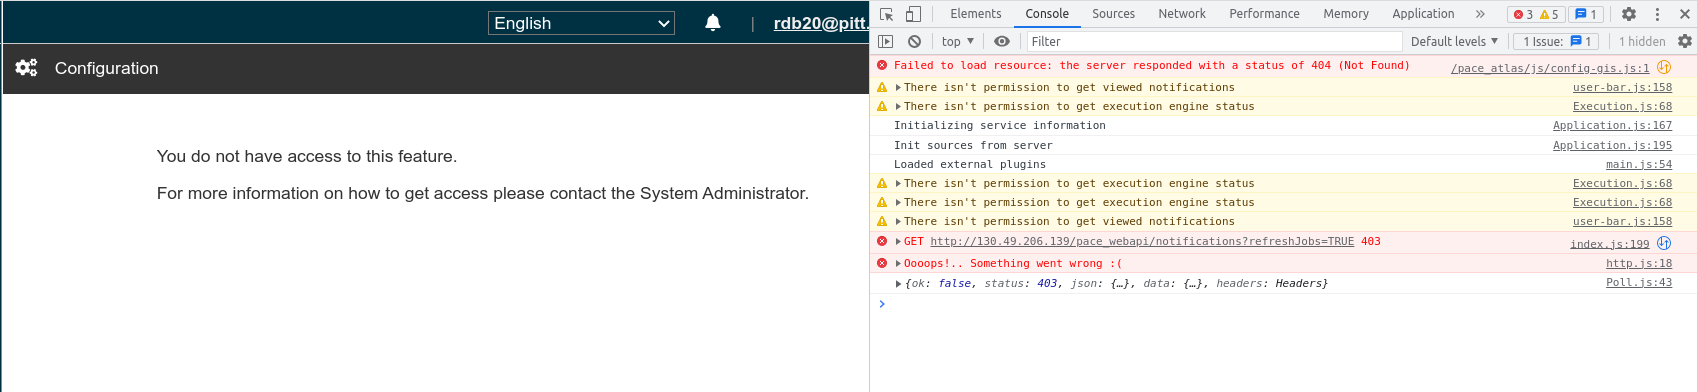The width and height of the screenshot is (1697, 392).
Task: Open first user-bar.js:158 source link
Action: (x=1622, y=88)
